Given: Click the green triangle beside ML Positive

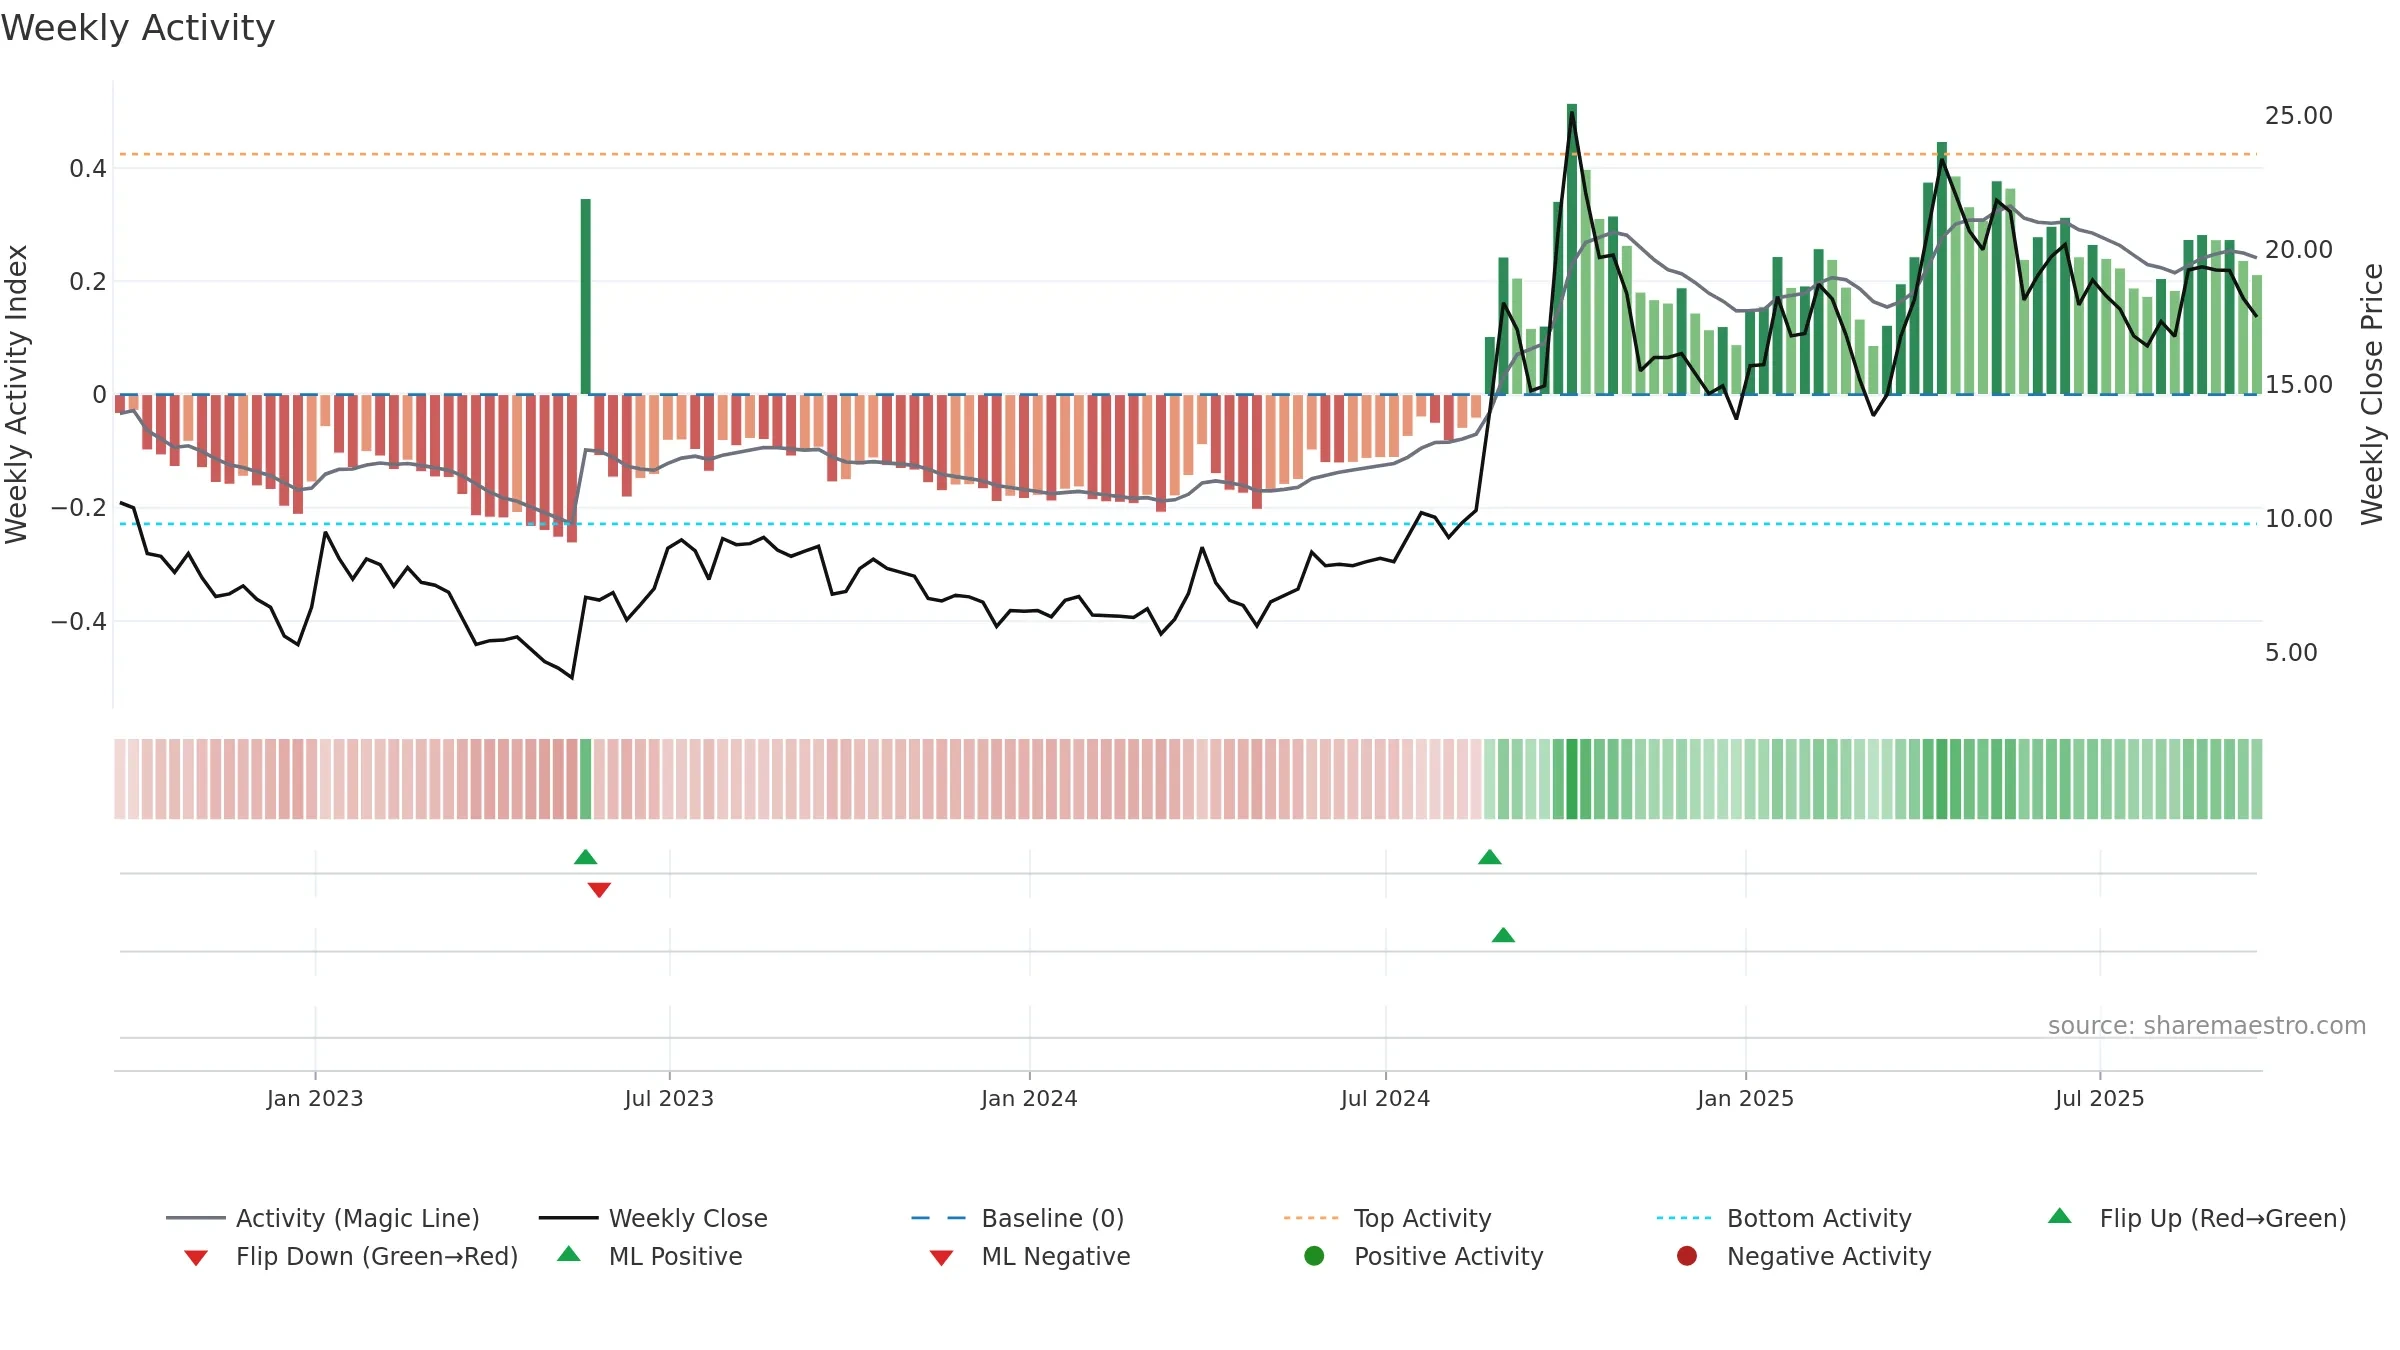Looking at the screenshot, I should pos(569,1254).
